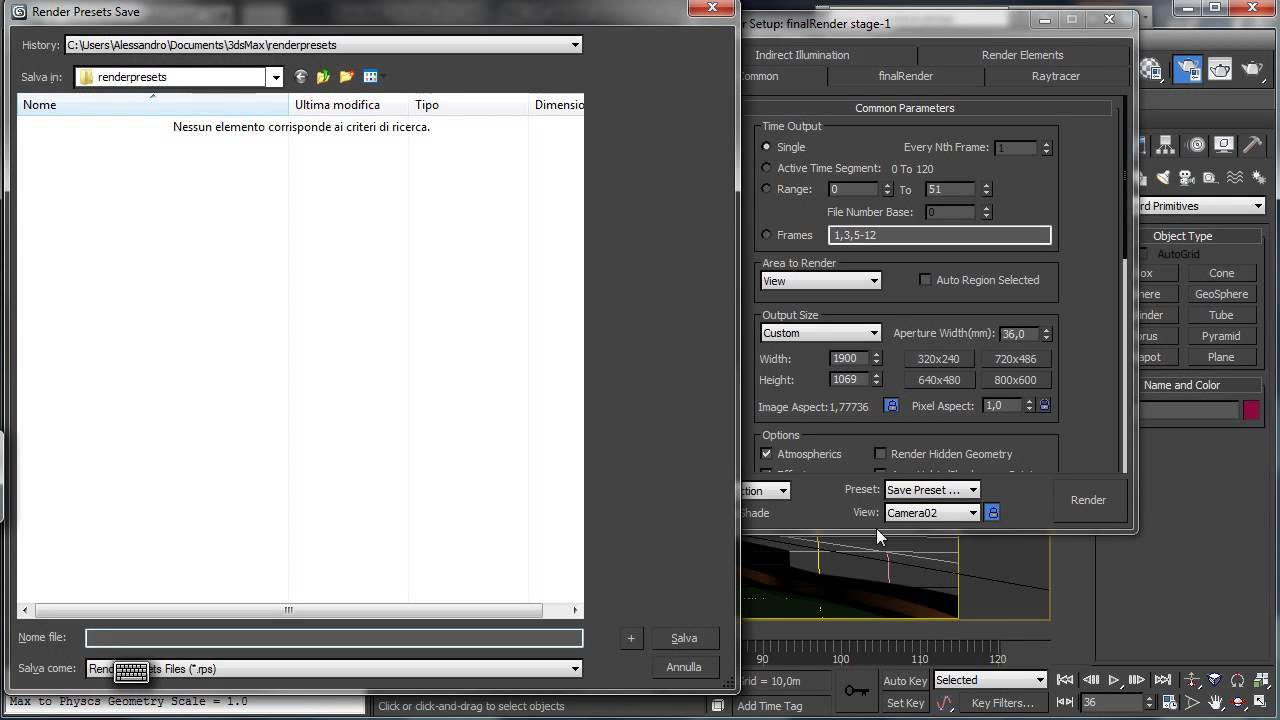Toggle the Pixel Aspect lock icon
The image size is (1280, 720).
tap(1044, 405)
